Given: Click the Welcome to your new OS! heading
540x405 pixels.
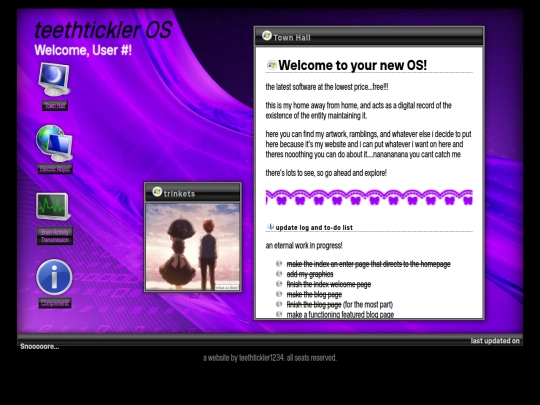Looking at the screenshot, I should tap(352, 65).
